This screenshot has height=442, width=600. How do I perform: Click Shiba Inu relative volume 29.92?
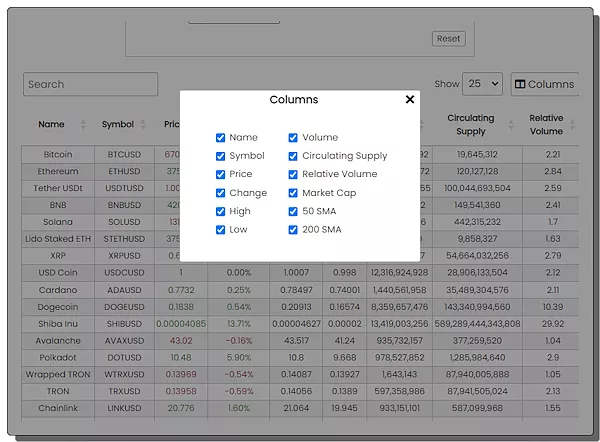click(553, 324)
